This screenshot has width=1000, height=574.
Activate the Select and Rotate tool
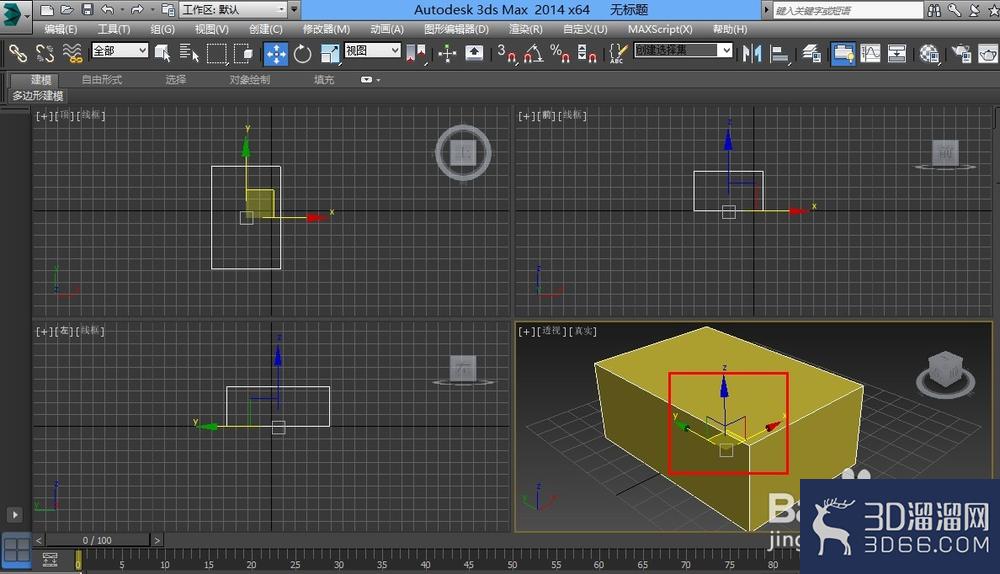303,54
